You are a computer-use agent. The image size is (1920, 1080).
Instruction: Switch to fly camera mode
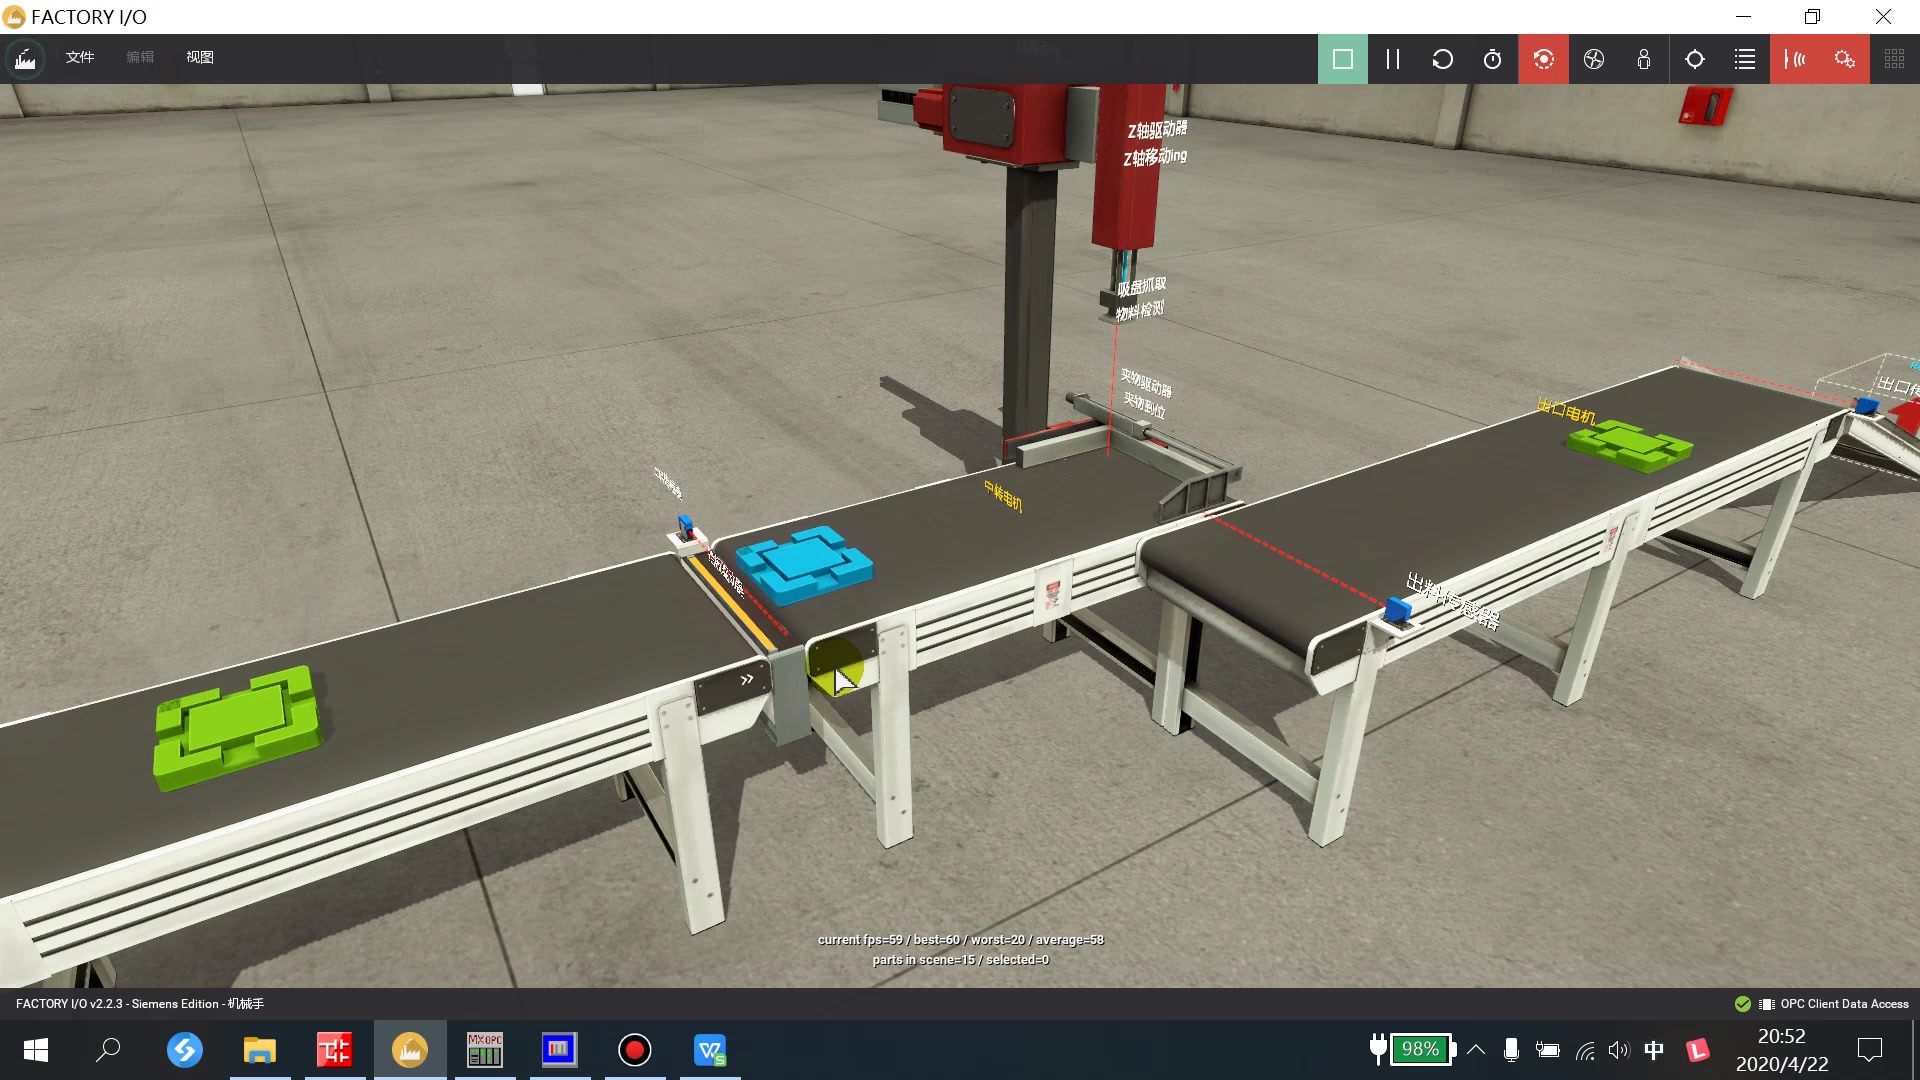tap(1594, 59)
